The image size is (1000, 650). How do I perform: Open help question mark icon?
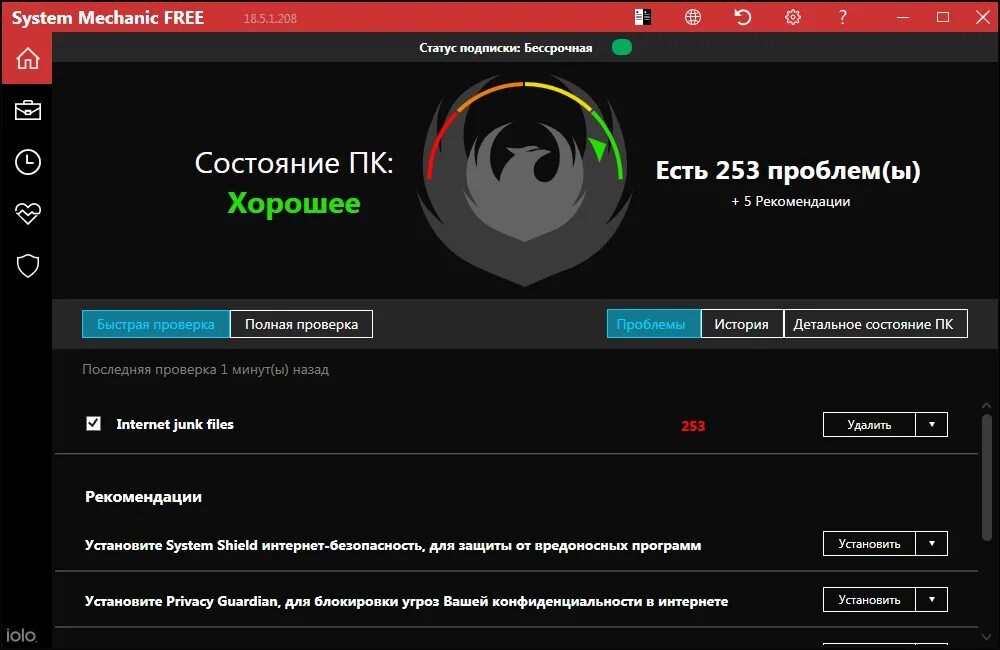coord(842,17)
